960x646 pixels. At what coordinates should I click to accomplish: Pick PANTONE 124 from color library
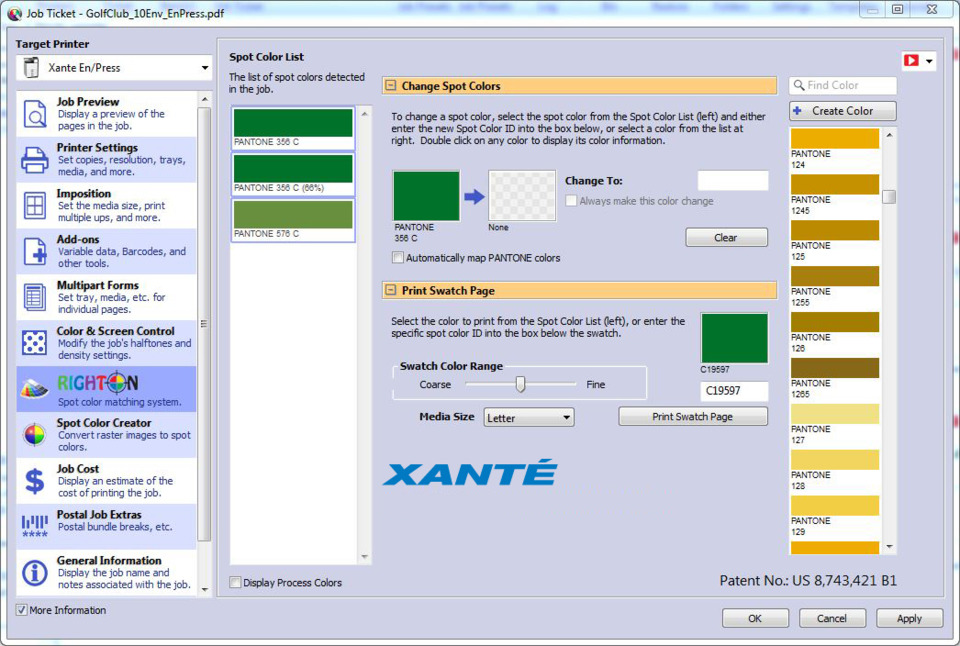[834, 149]
